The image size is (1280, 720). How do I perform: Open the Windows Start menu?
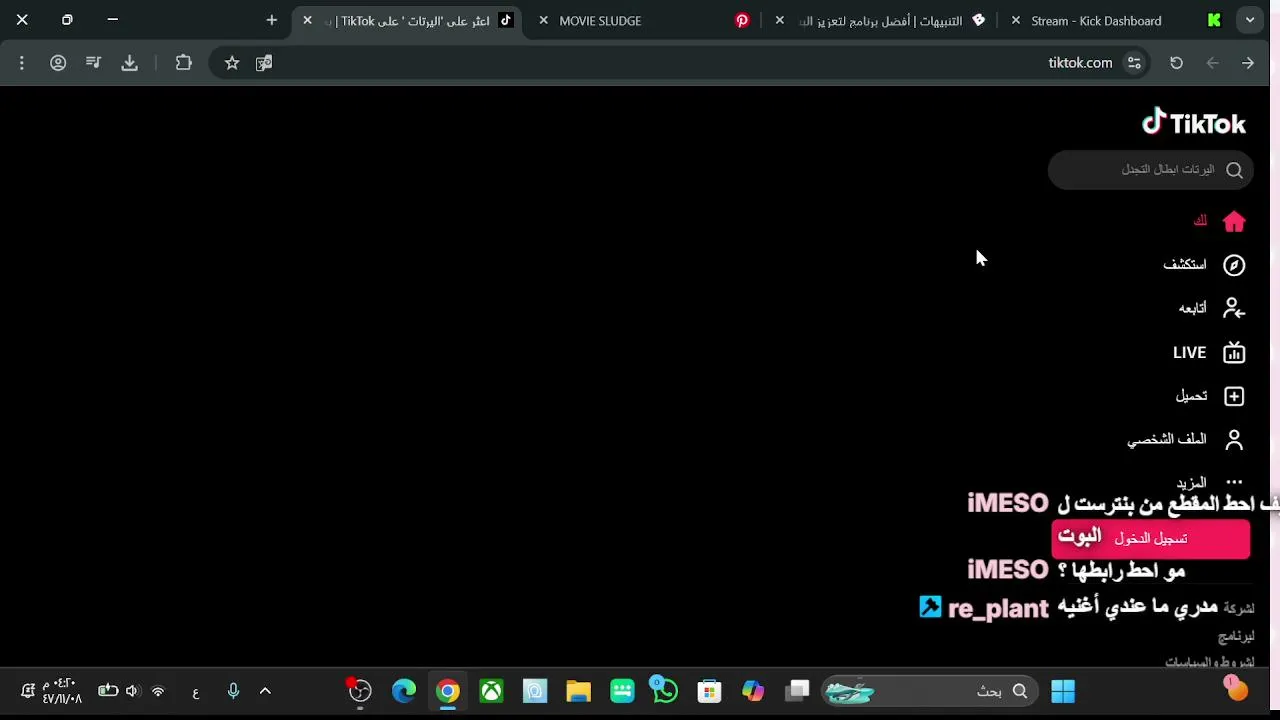click(1063, 691)
